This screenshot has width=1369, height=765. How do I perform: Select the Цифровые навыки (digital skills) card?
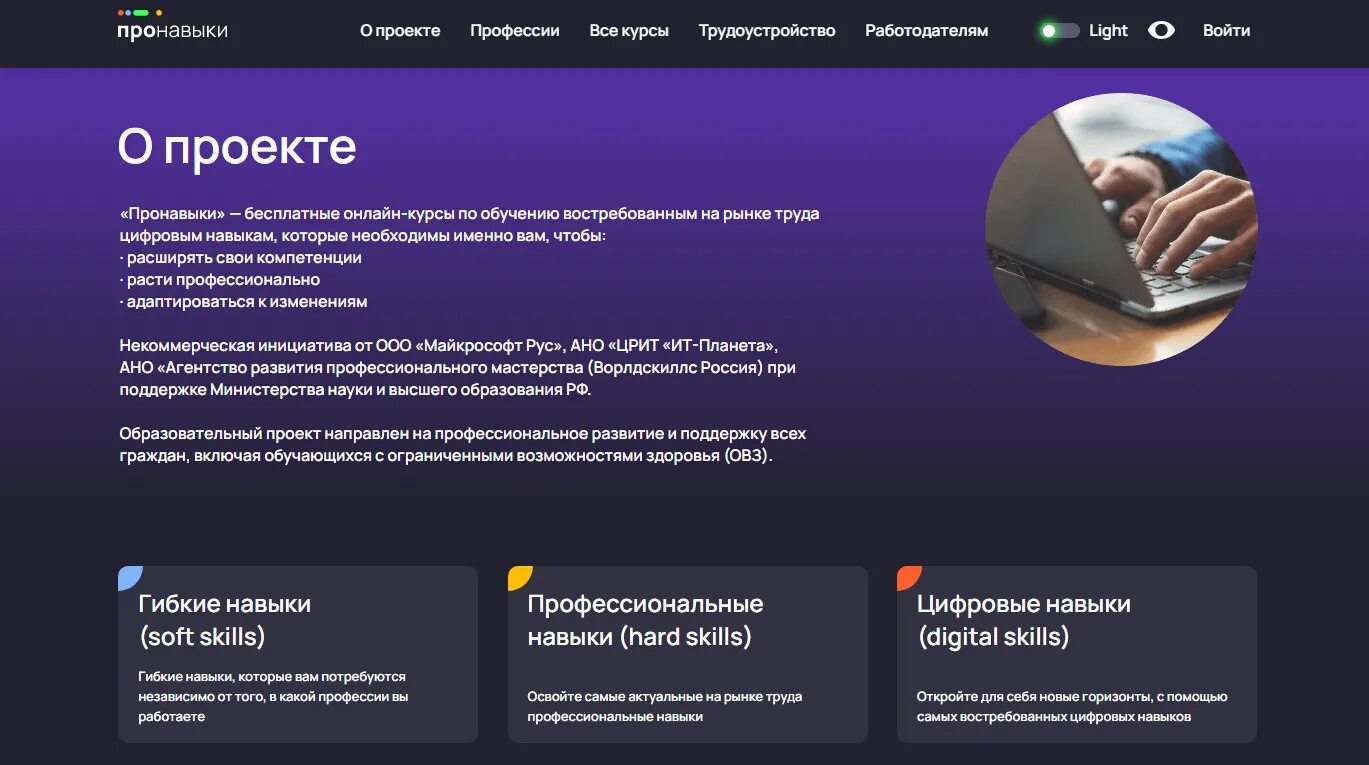click(1077, 653)
